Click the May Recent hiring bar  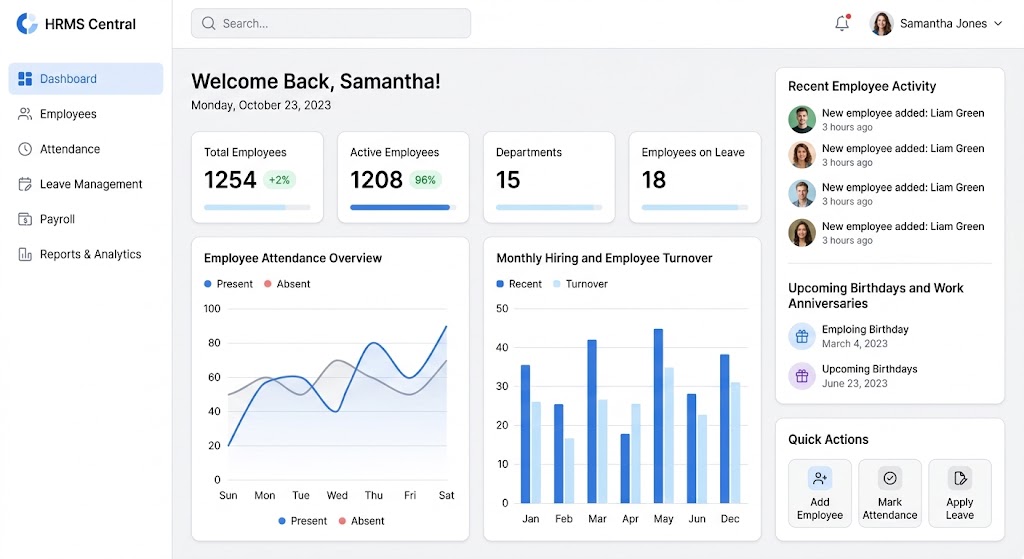click(658, 416)
